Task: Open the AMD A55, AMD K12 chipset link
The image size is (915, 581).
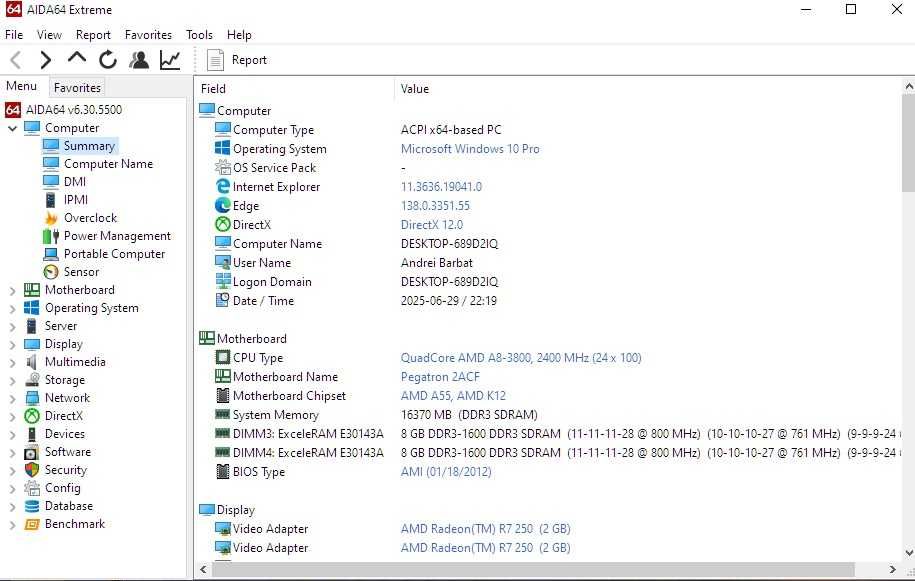Action: [453, 396]
